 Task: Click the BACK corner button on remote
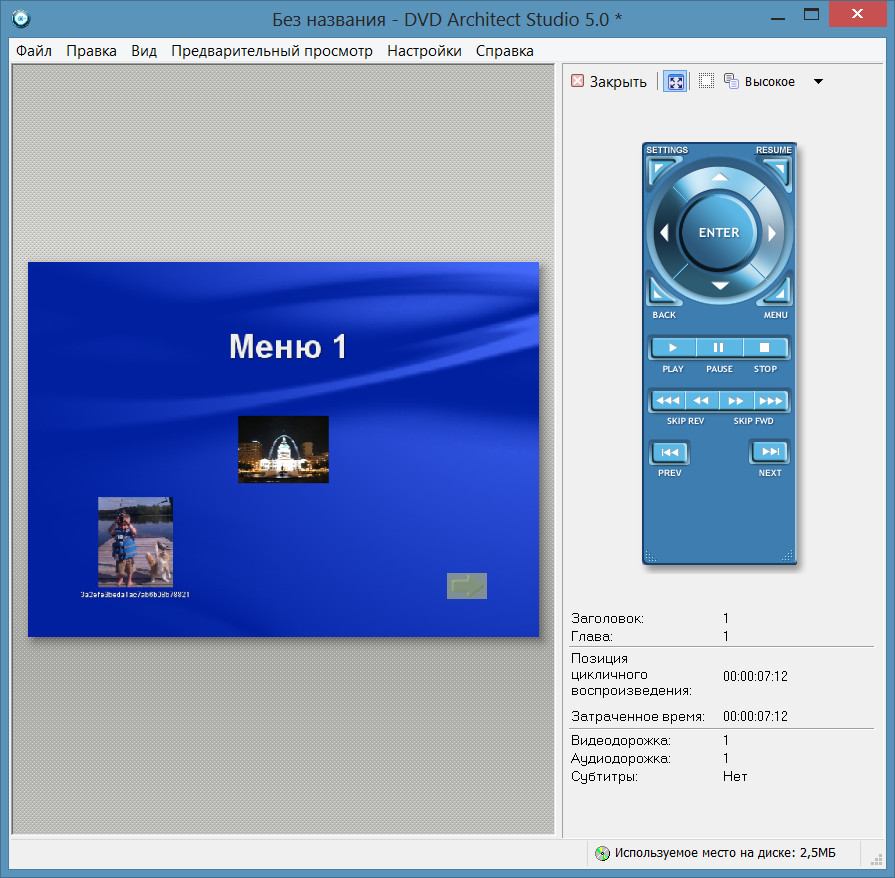(661, 292)
